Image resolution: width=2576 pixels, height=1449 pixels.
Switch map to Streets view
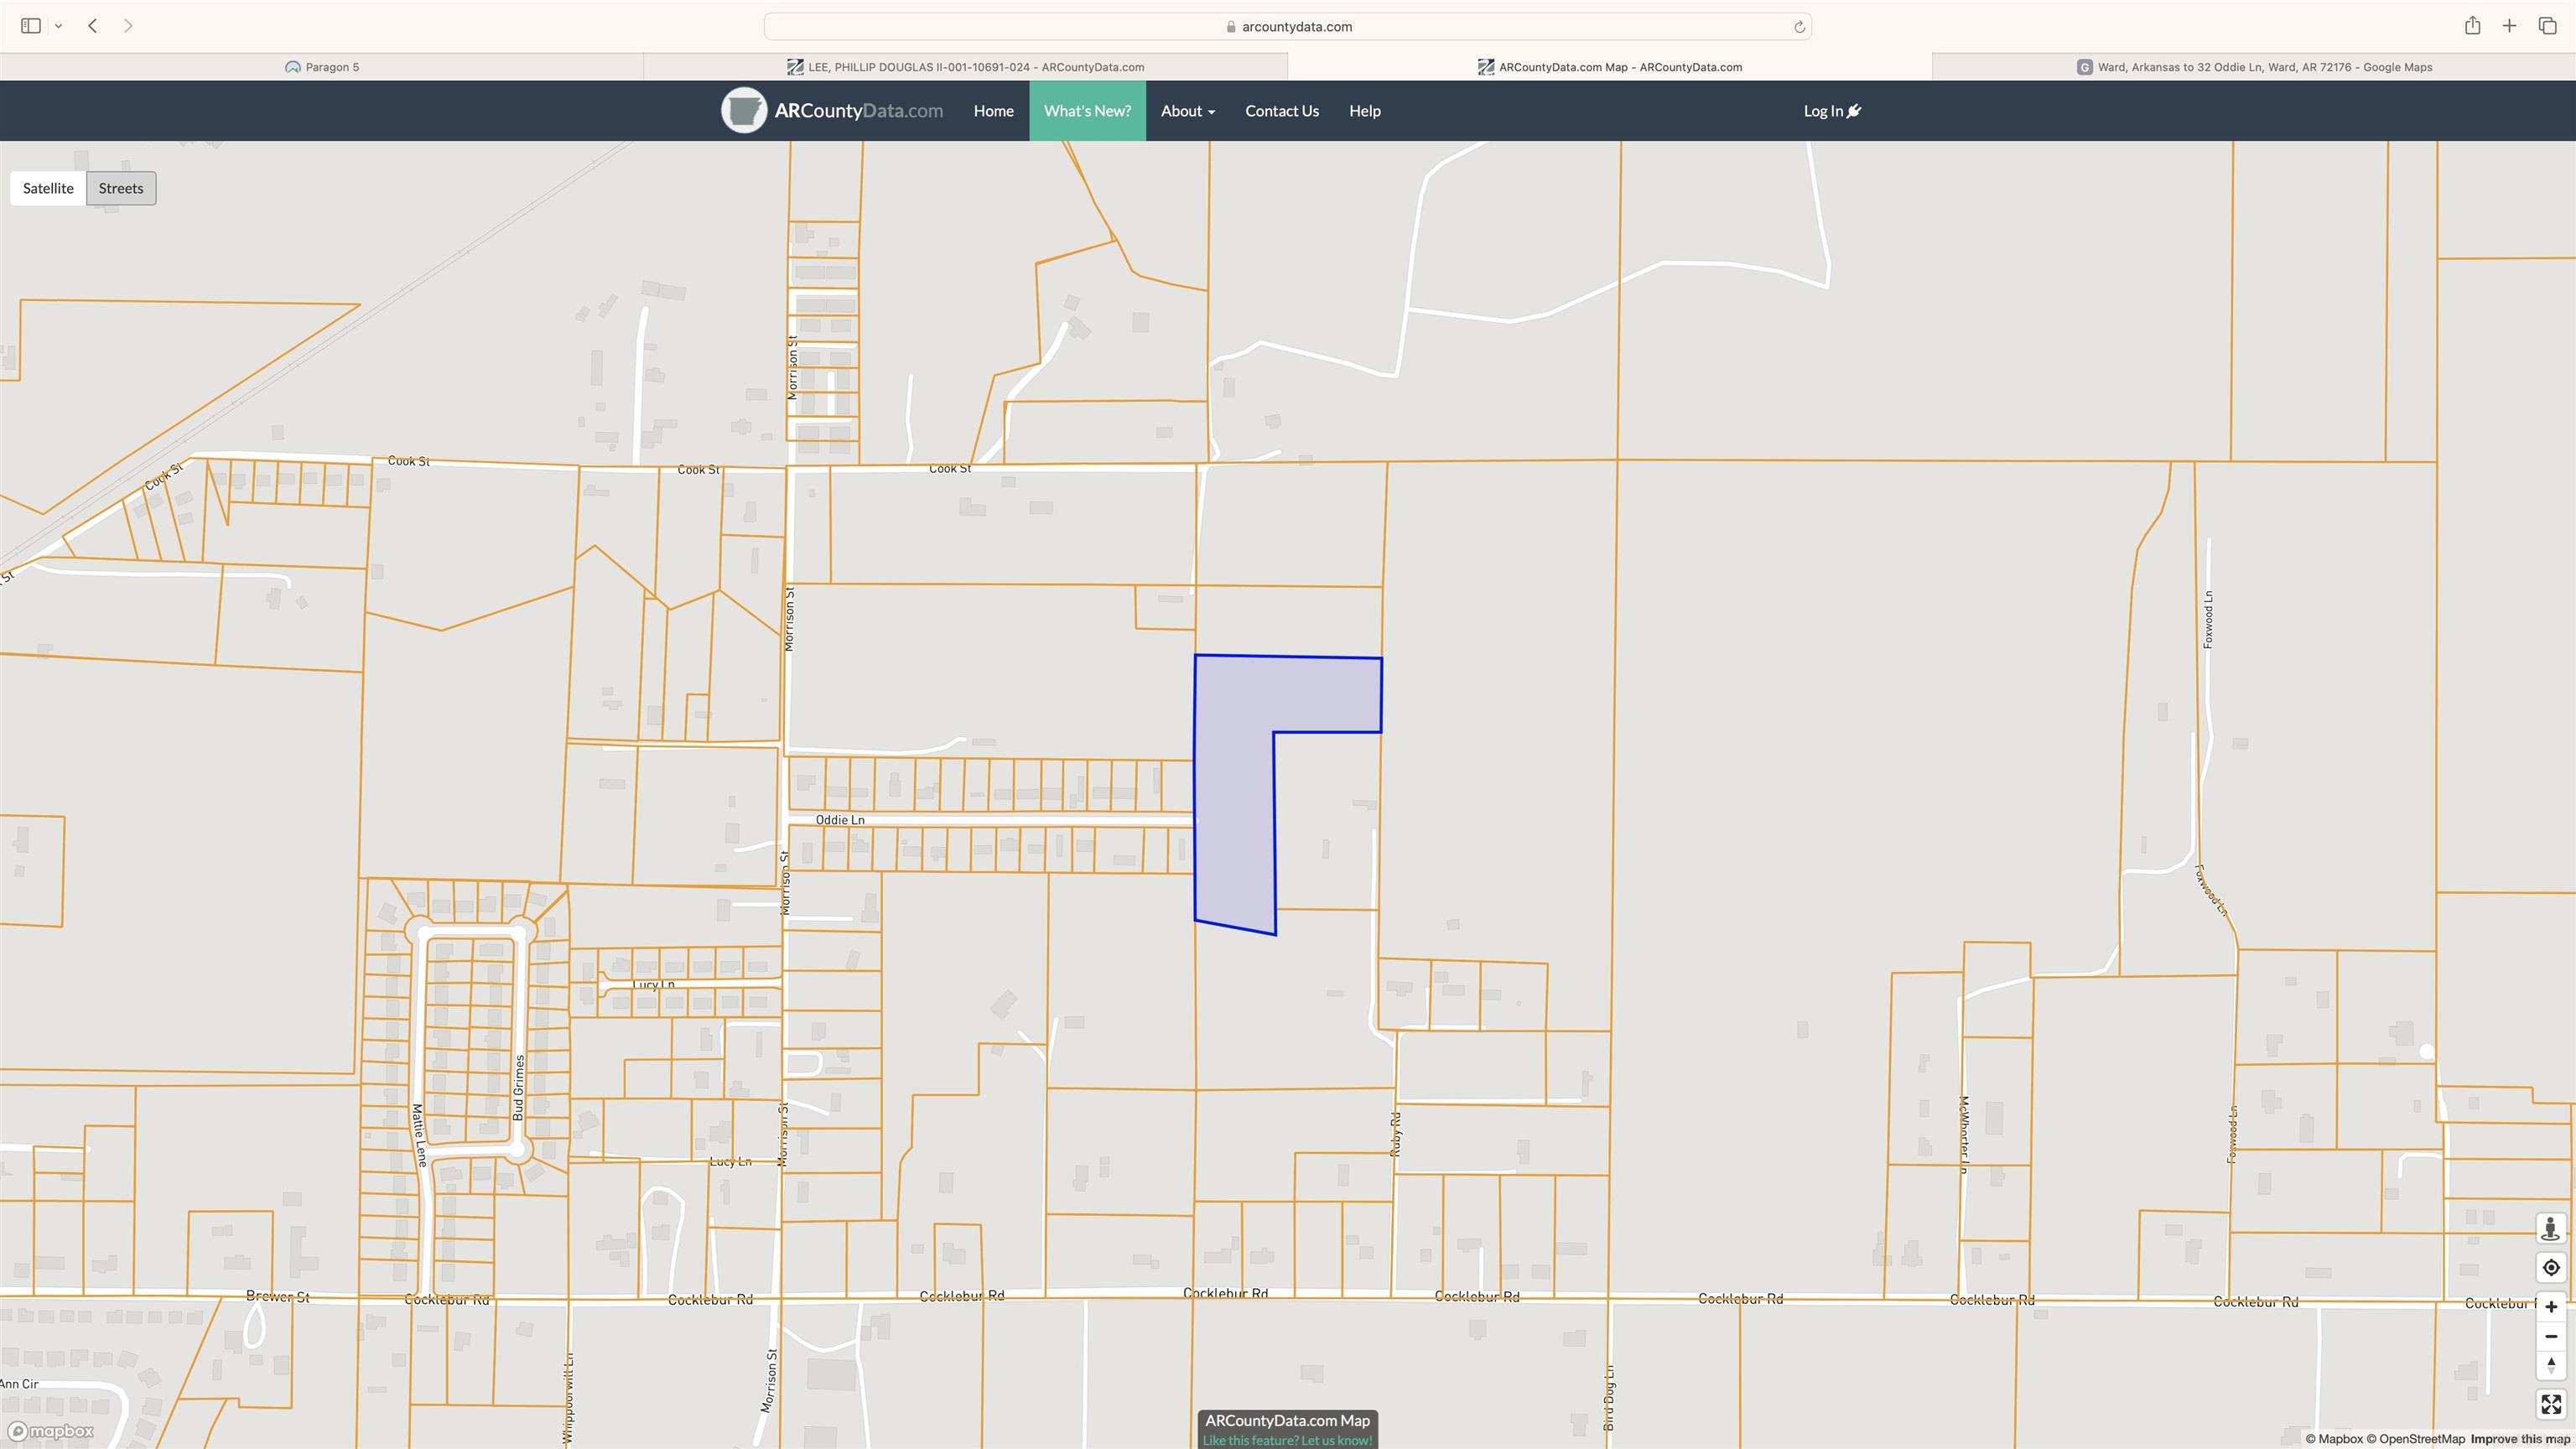coord(121,188)
